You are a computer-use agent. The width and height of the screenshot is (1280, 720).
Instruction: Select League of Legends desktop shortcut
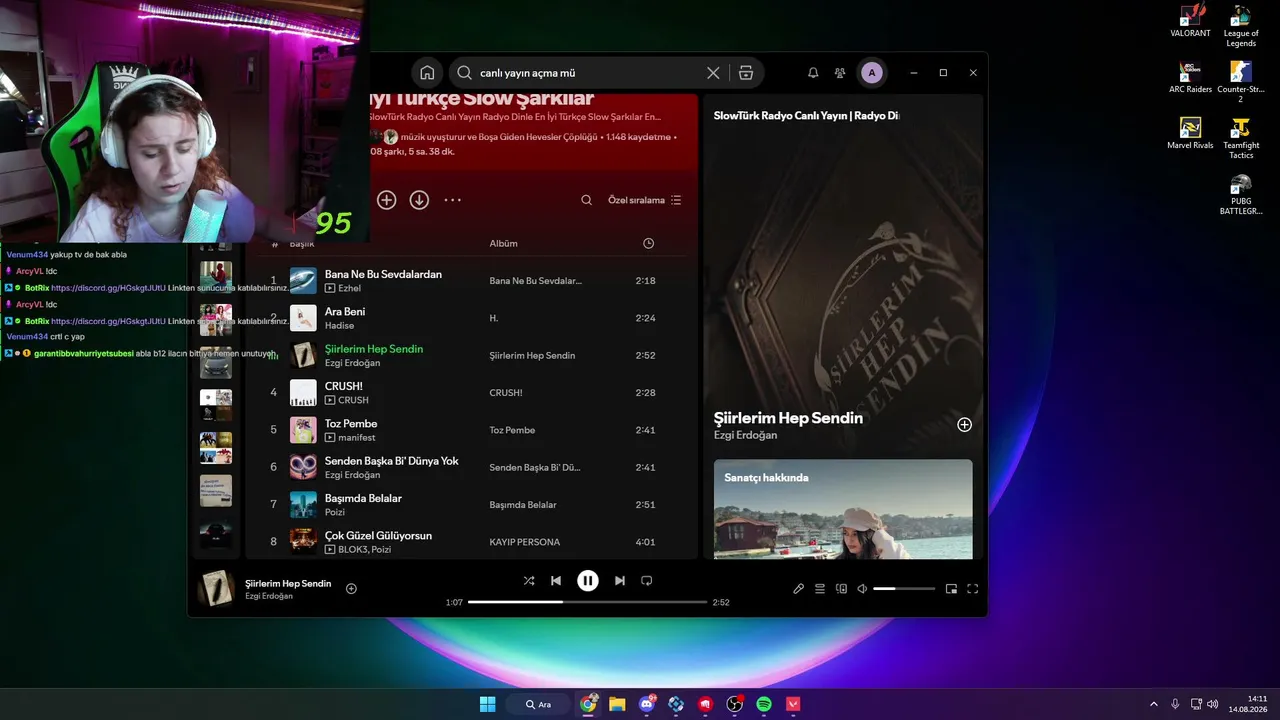point(1241,27)
